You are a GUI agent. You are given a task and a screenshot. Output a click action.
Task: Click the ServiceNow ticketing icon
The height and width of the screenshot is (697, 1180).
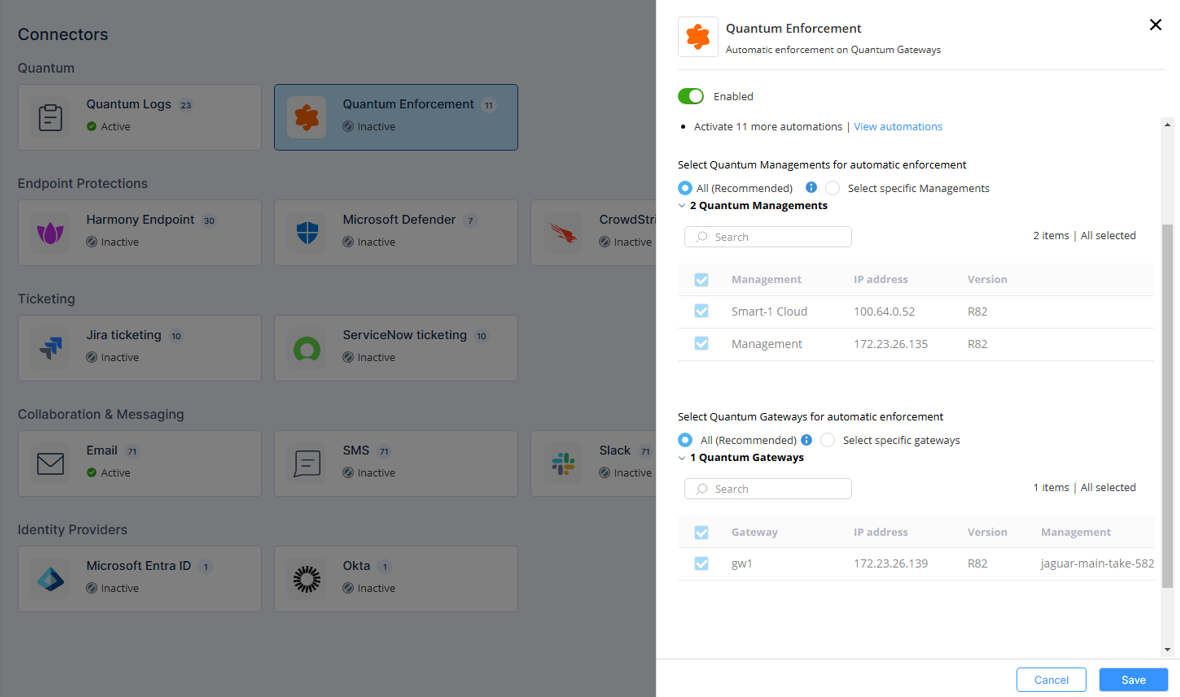pos(307,348)
